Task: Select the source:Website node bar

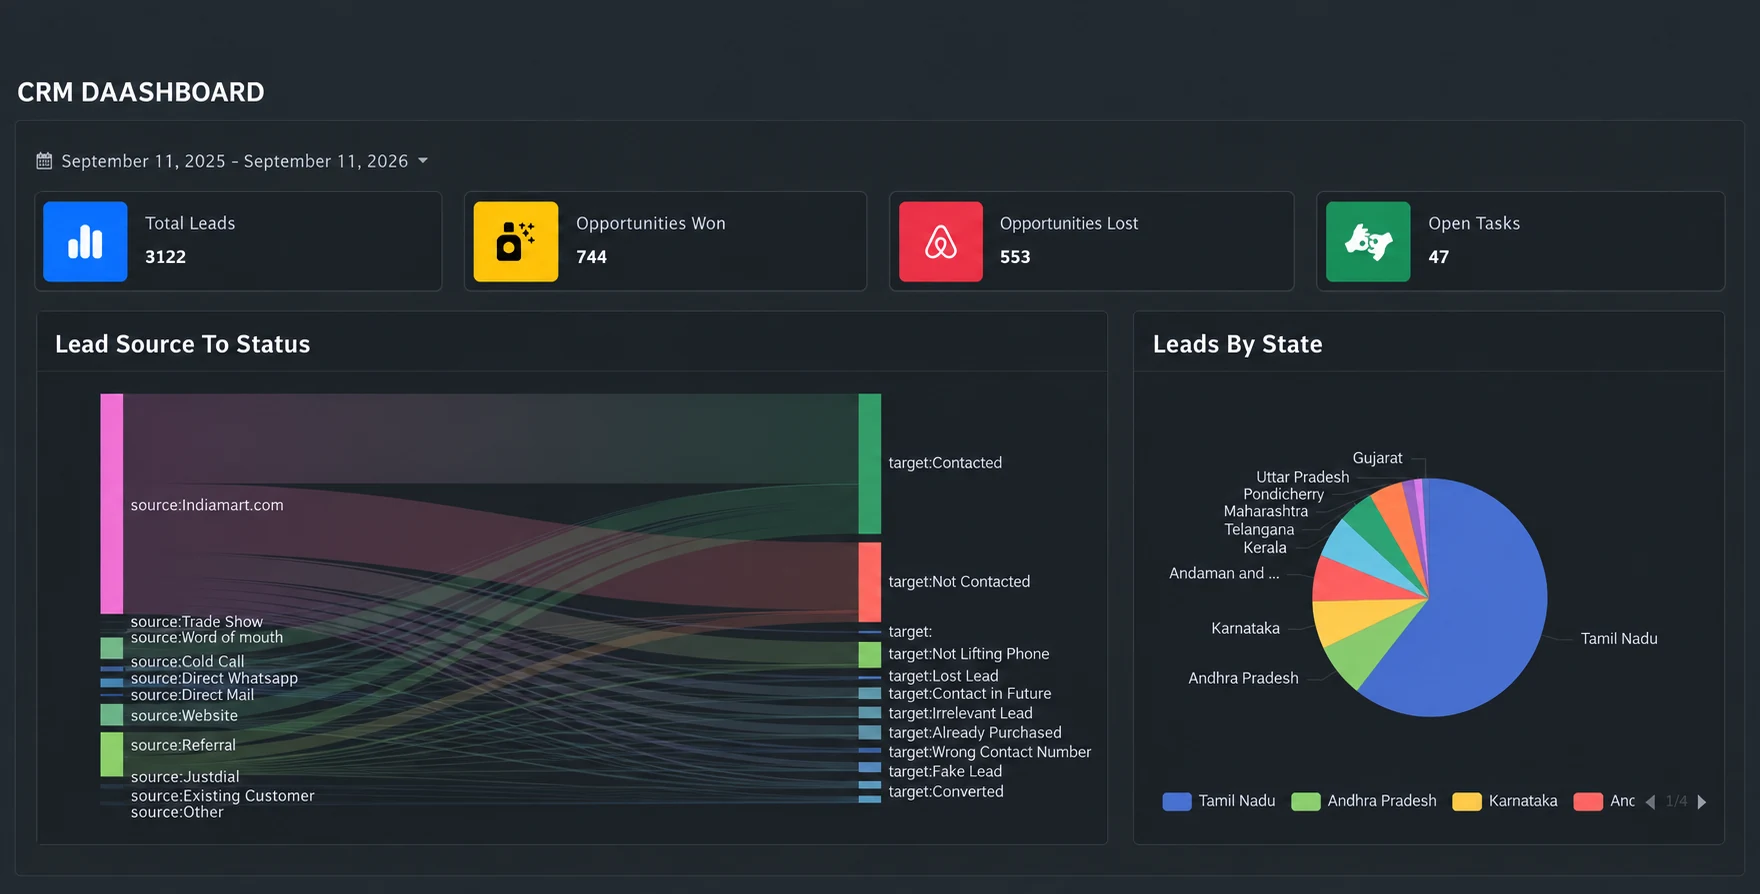Action: (112, 715)
